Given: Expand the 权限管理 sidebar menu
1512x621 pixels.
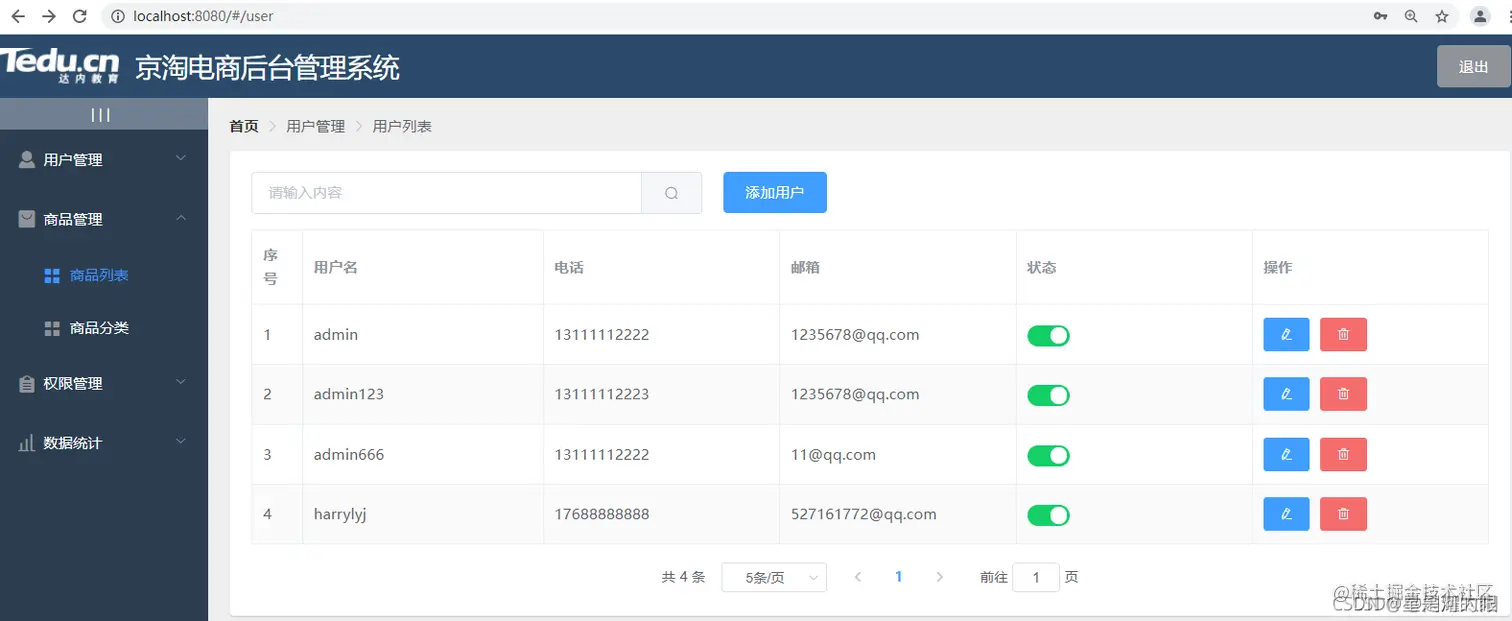Looking at the screenshot, I should (104, 383).
